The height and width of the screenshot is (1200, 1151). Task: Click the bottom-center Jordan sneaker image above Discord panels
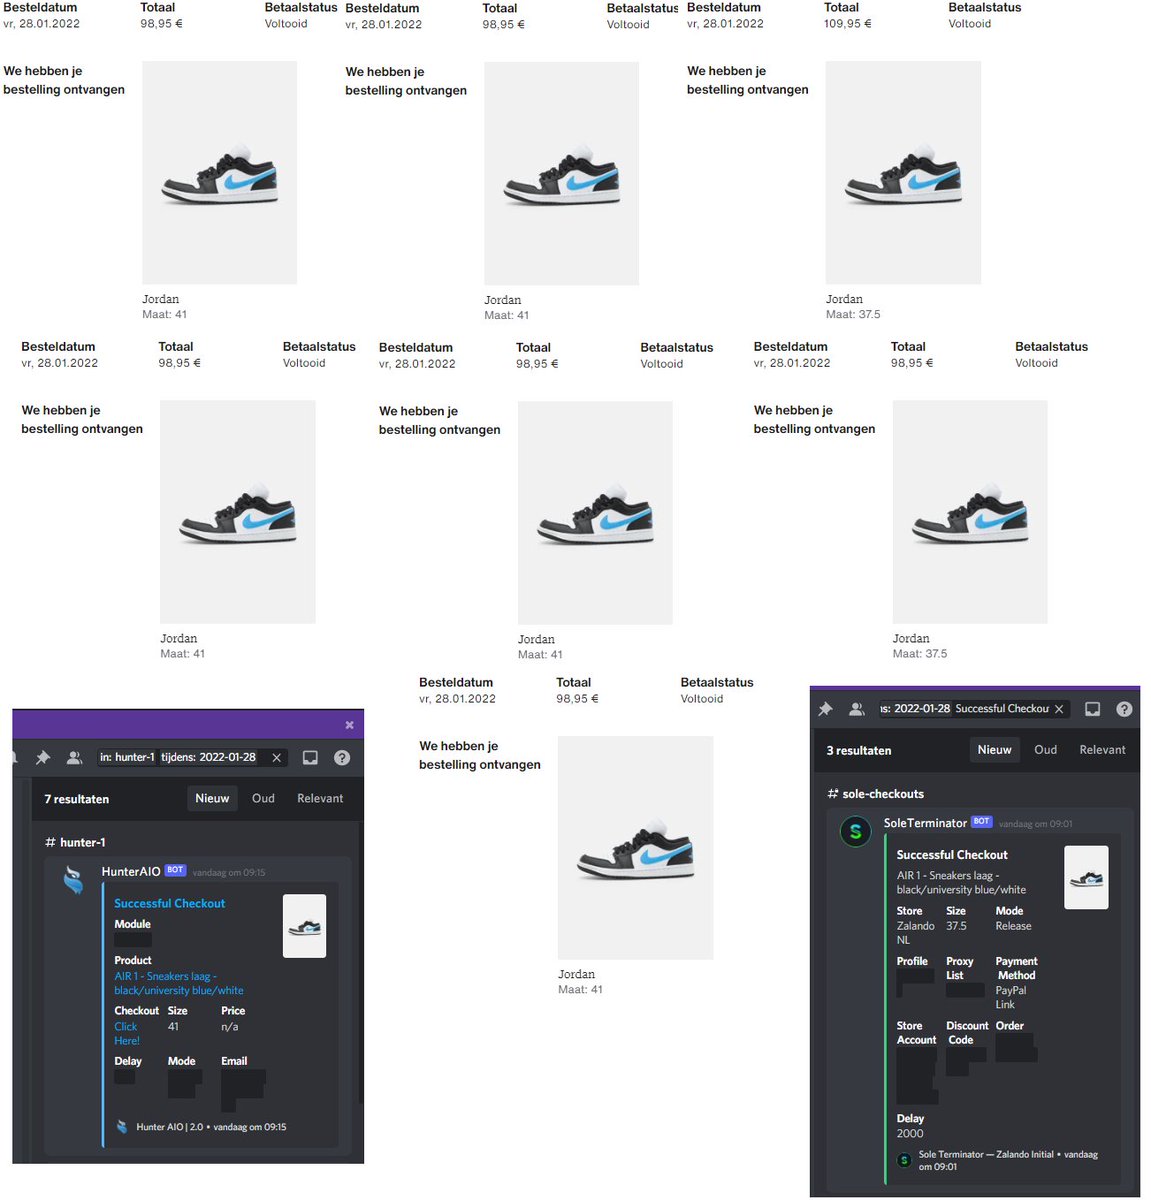pyautogui.click(x=635, y=848)
